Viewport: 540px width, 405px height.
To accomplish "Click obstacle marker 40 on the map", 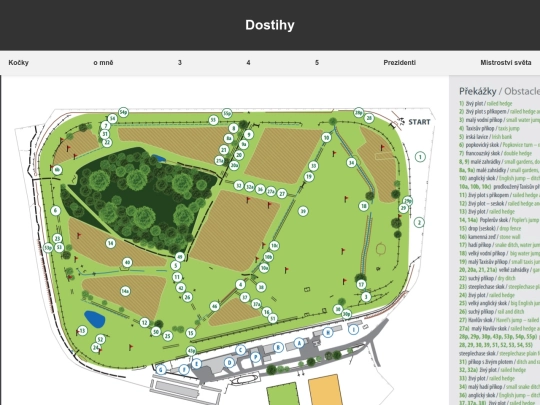I will pos(127,262).
